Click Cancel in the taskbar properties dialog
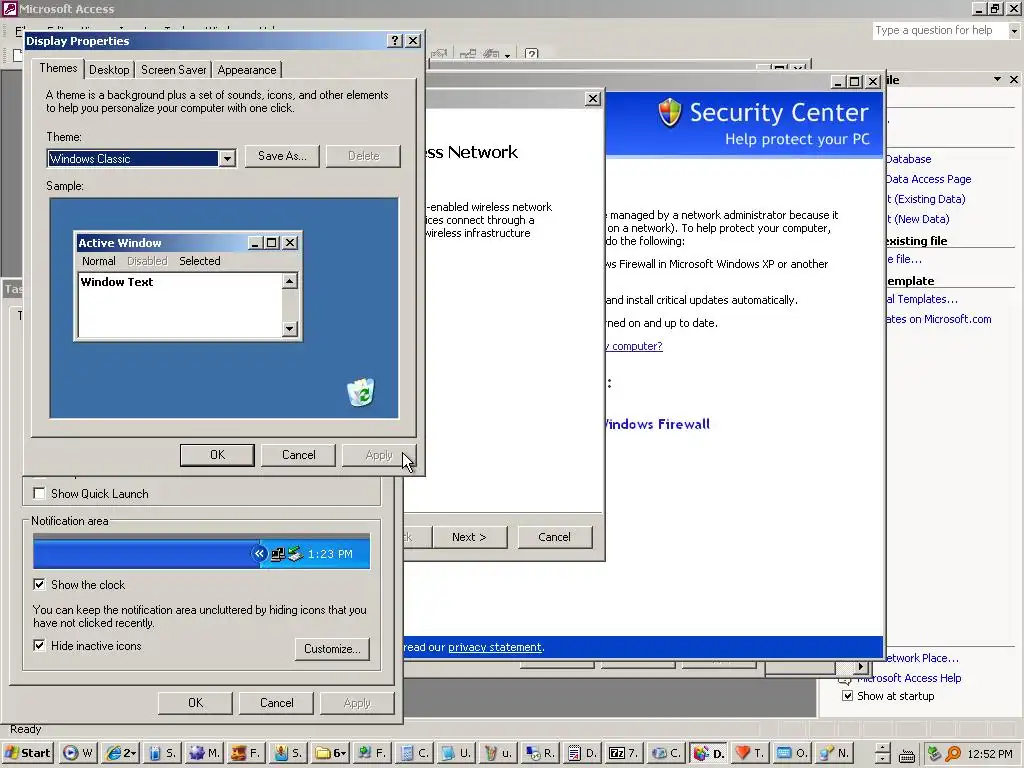 click(x=277, y=703)
